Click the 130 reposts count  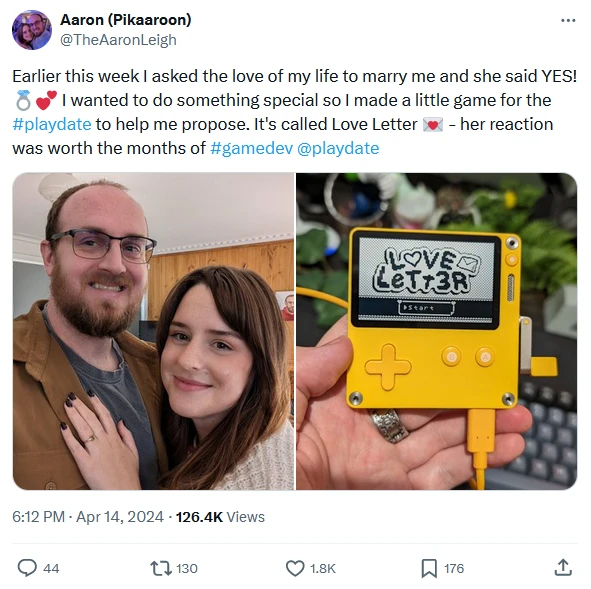187,568
